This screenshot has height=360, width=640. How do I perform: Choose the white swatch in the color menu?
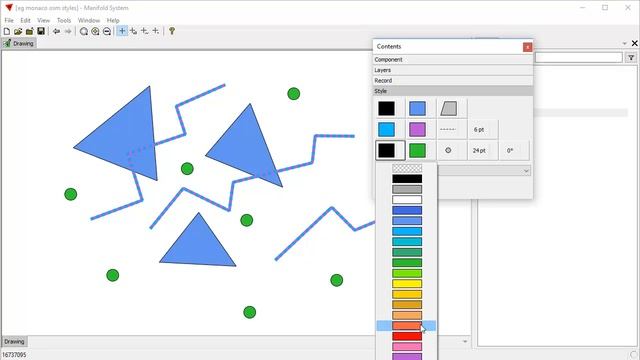pyautogui.click(x=407, y=200)
